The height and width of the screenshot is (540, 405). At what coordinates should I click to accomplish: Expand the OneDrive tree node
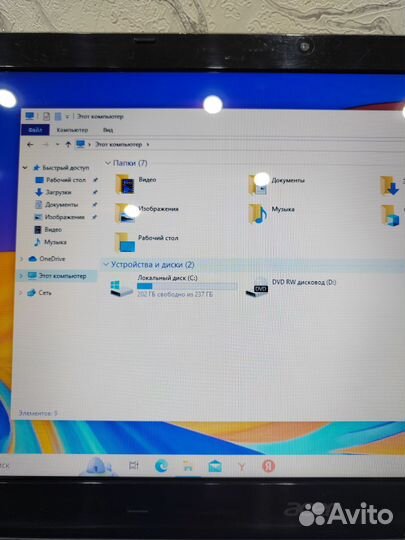(21, 259)
